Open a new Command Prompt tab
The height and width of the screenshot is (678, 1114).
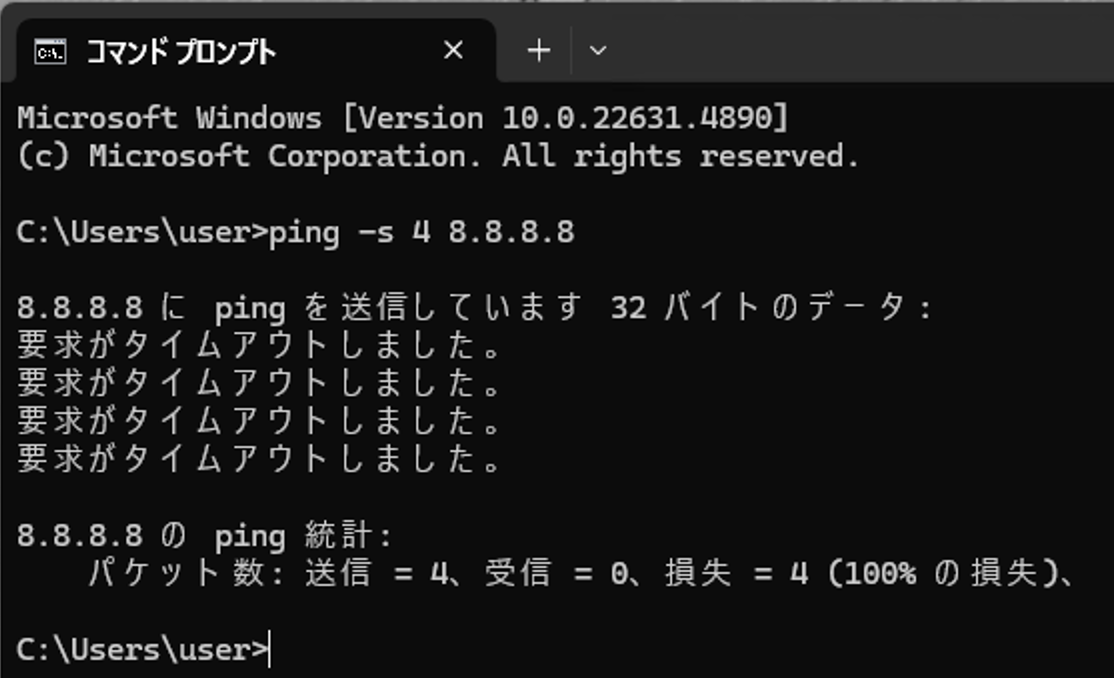[x=537, y=50]
